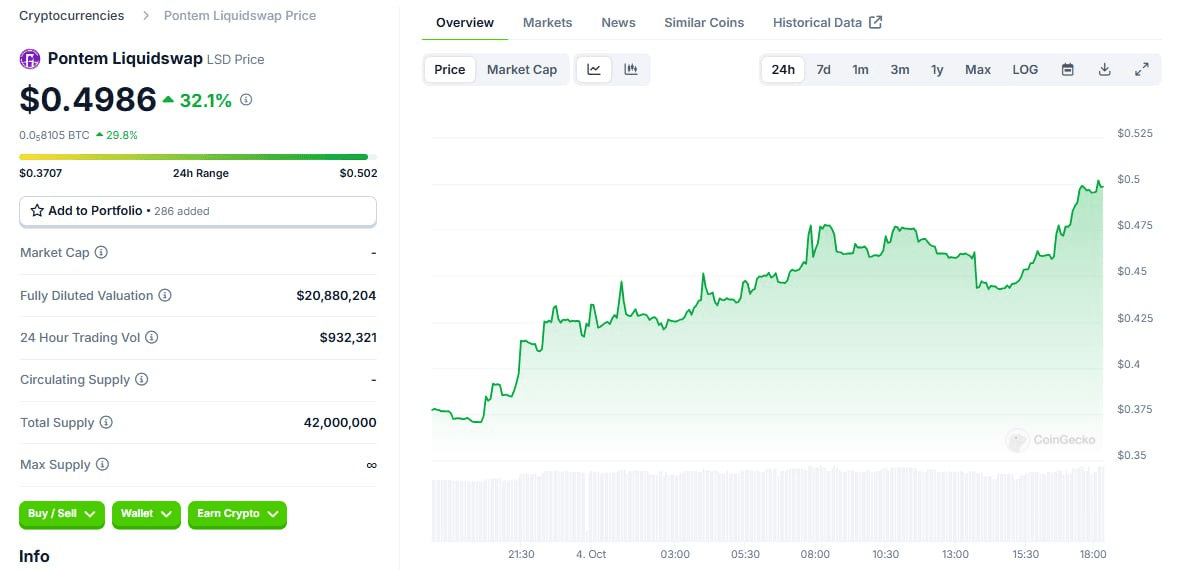Open Max Supply info icon
This screenshot has width=1198, height=570.
[x=102, y=464]
